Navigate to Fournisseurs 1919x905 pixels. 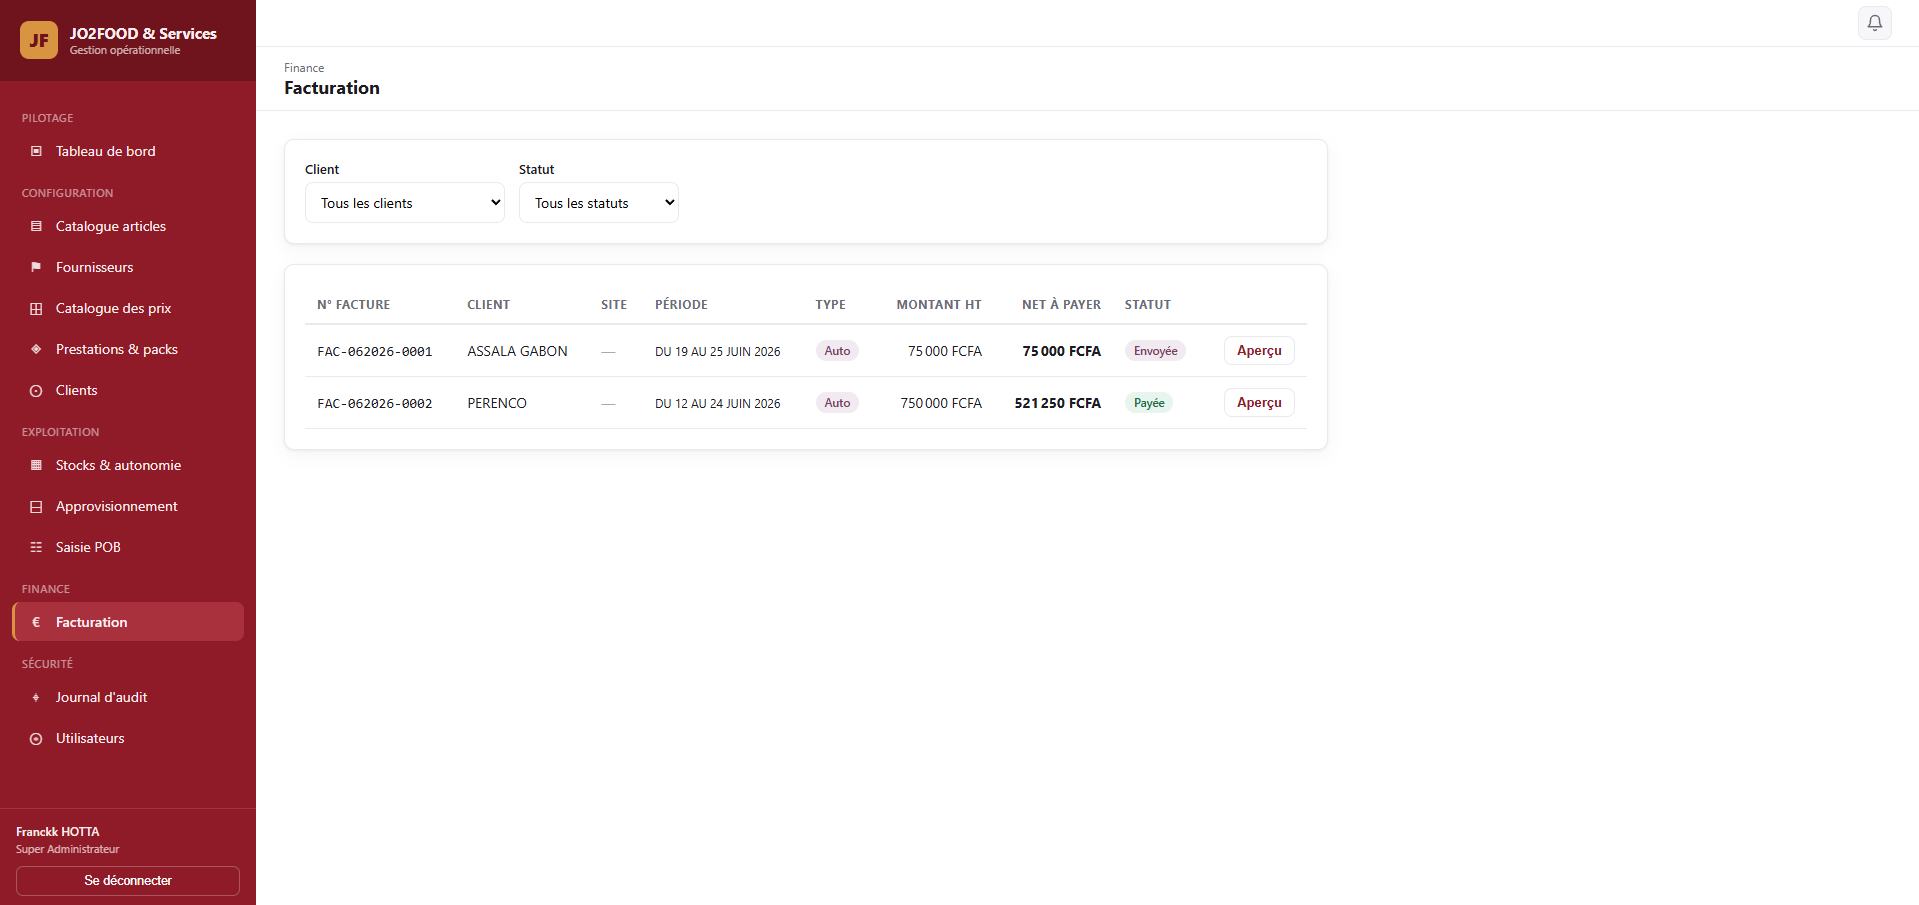[128, 267]
